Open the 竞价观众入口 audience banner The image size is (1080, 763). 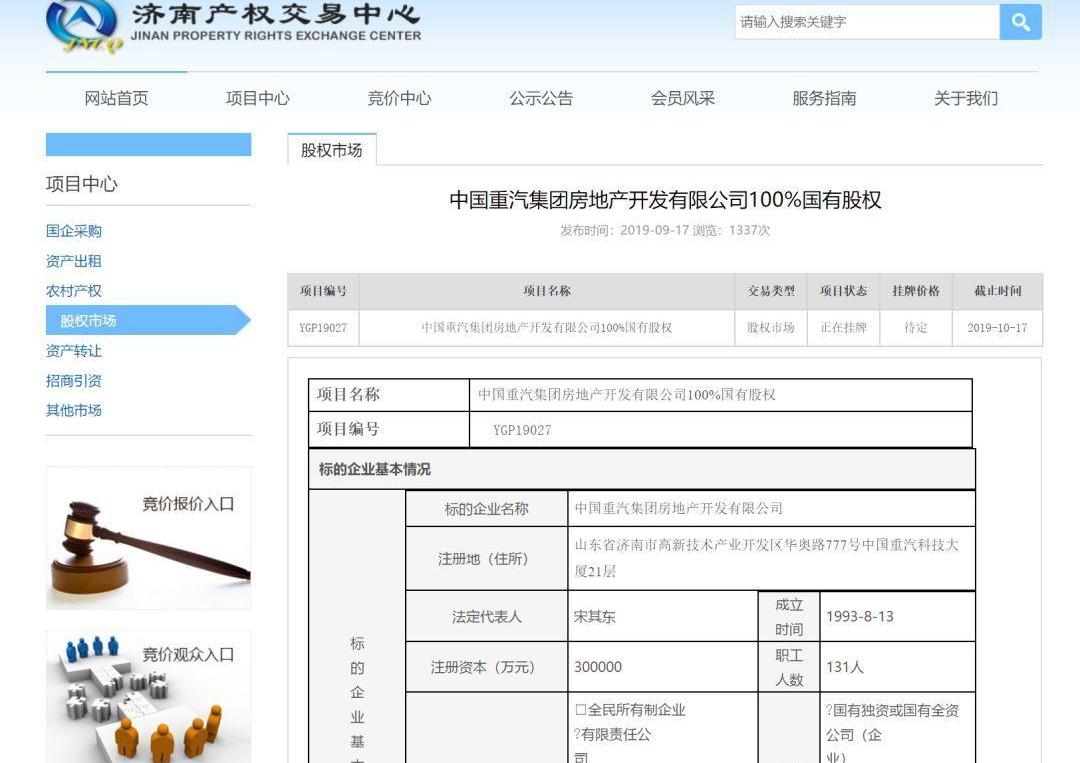tap(148, 697)
